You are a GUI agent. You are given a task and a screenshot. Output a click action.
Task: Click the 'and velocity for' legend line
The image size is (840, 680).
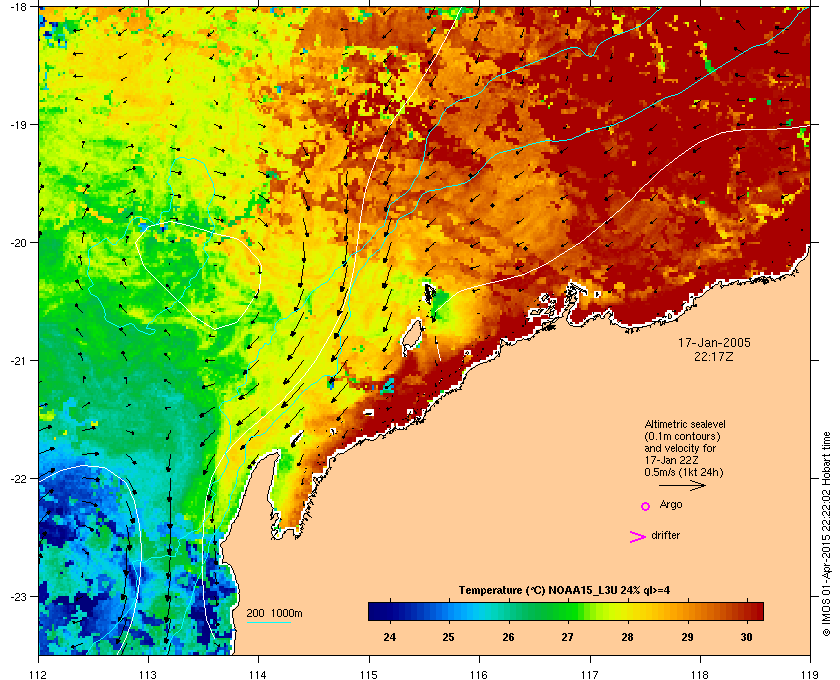(x=680, y=448)
